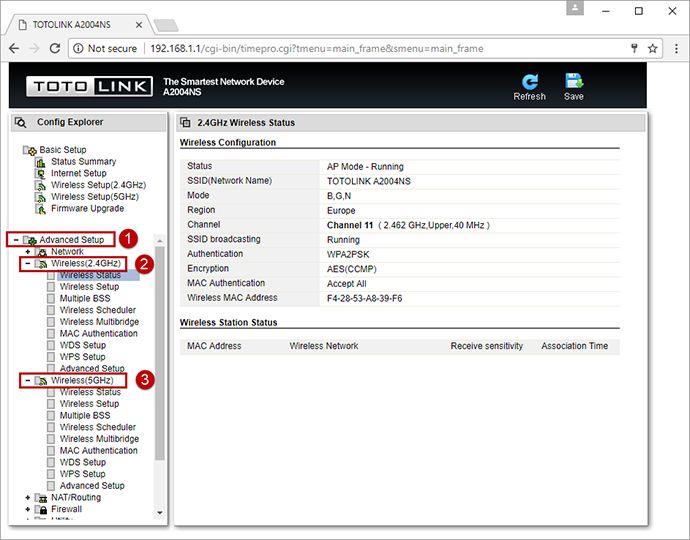690x540 pixels.
Task: Reload the page with browser reload button
Action: (55, 48)
